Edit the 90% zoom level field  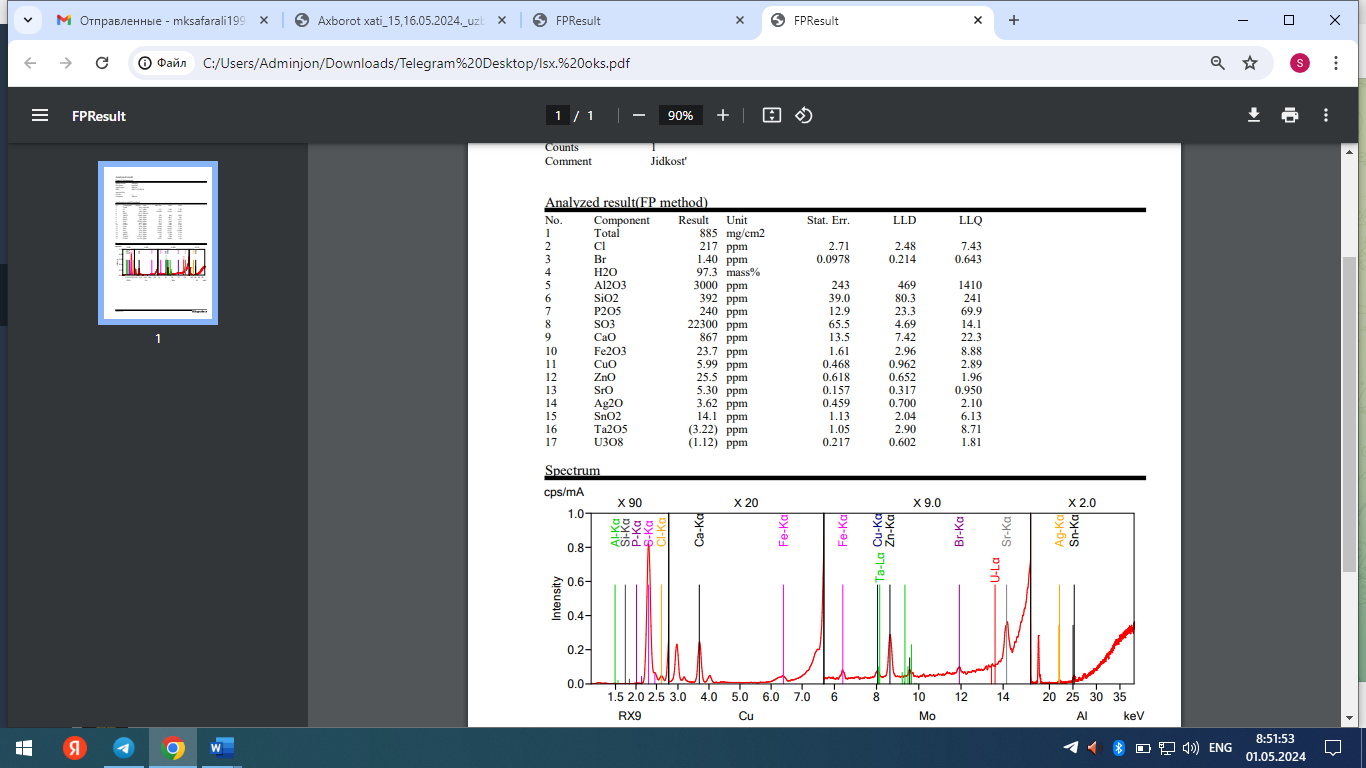(681, 115)
